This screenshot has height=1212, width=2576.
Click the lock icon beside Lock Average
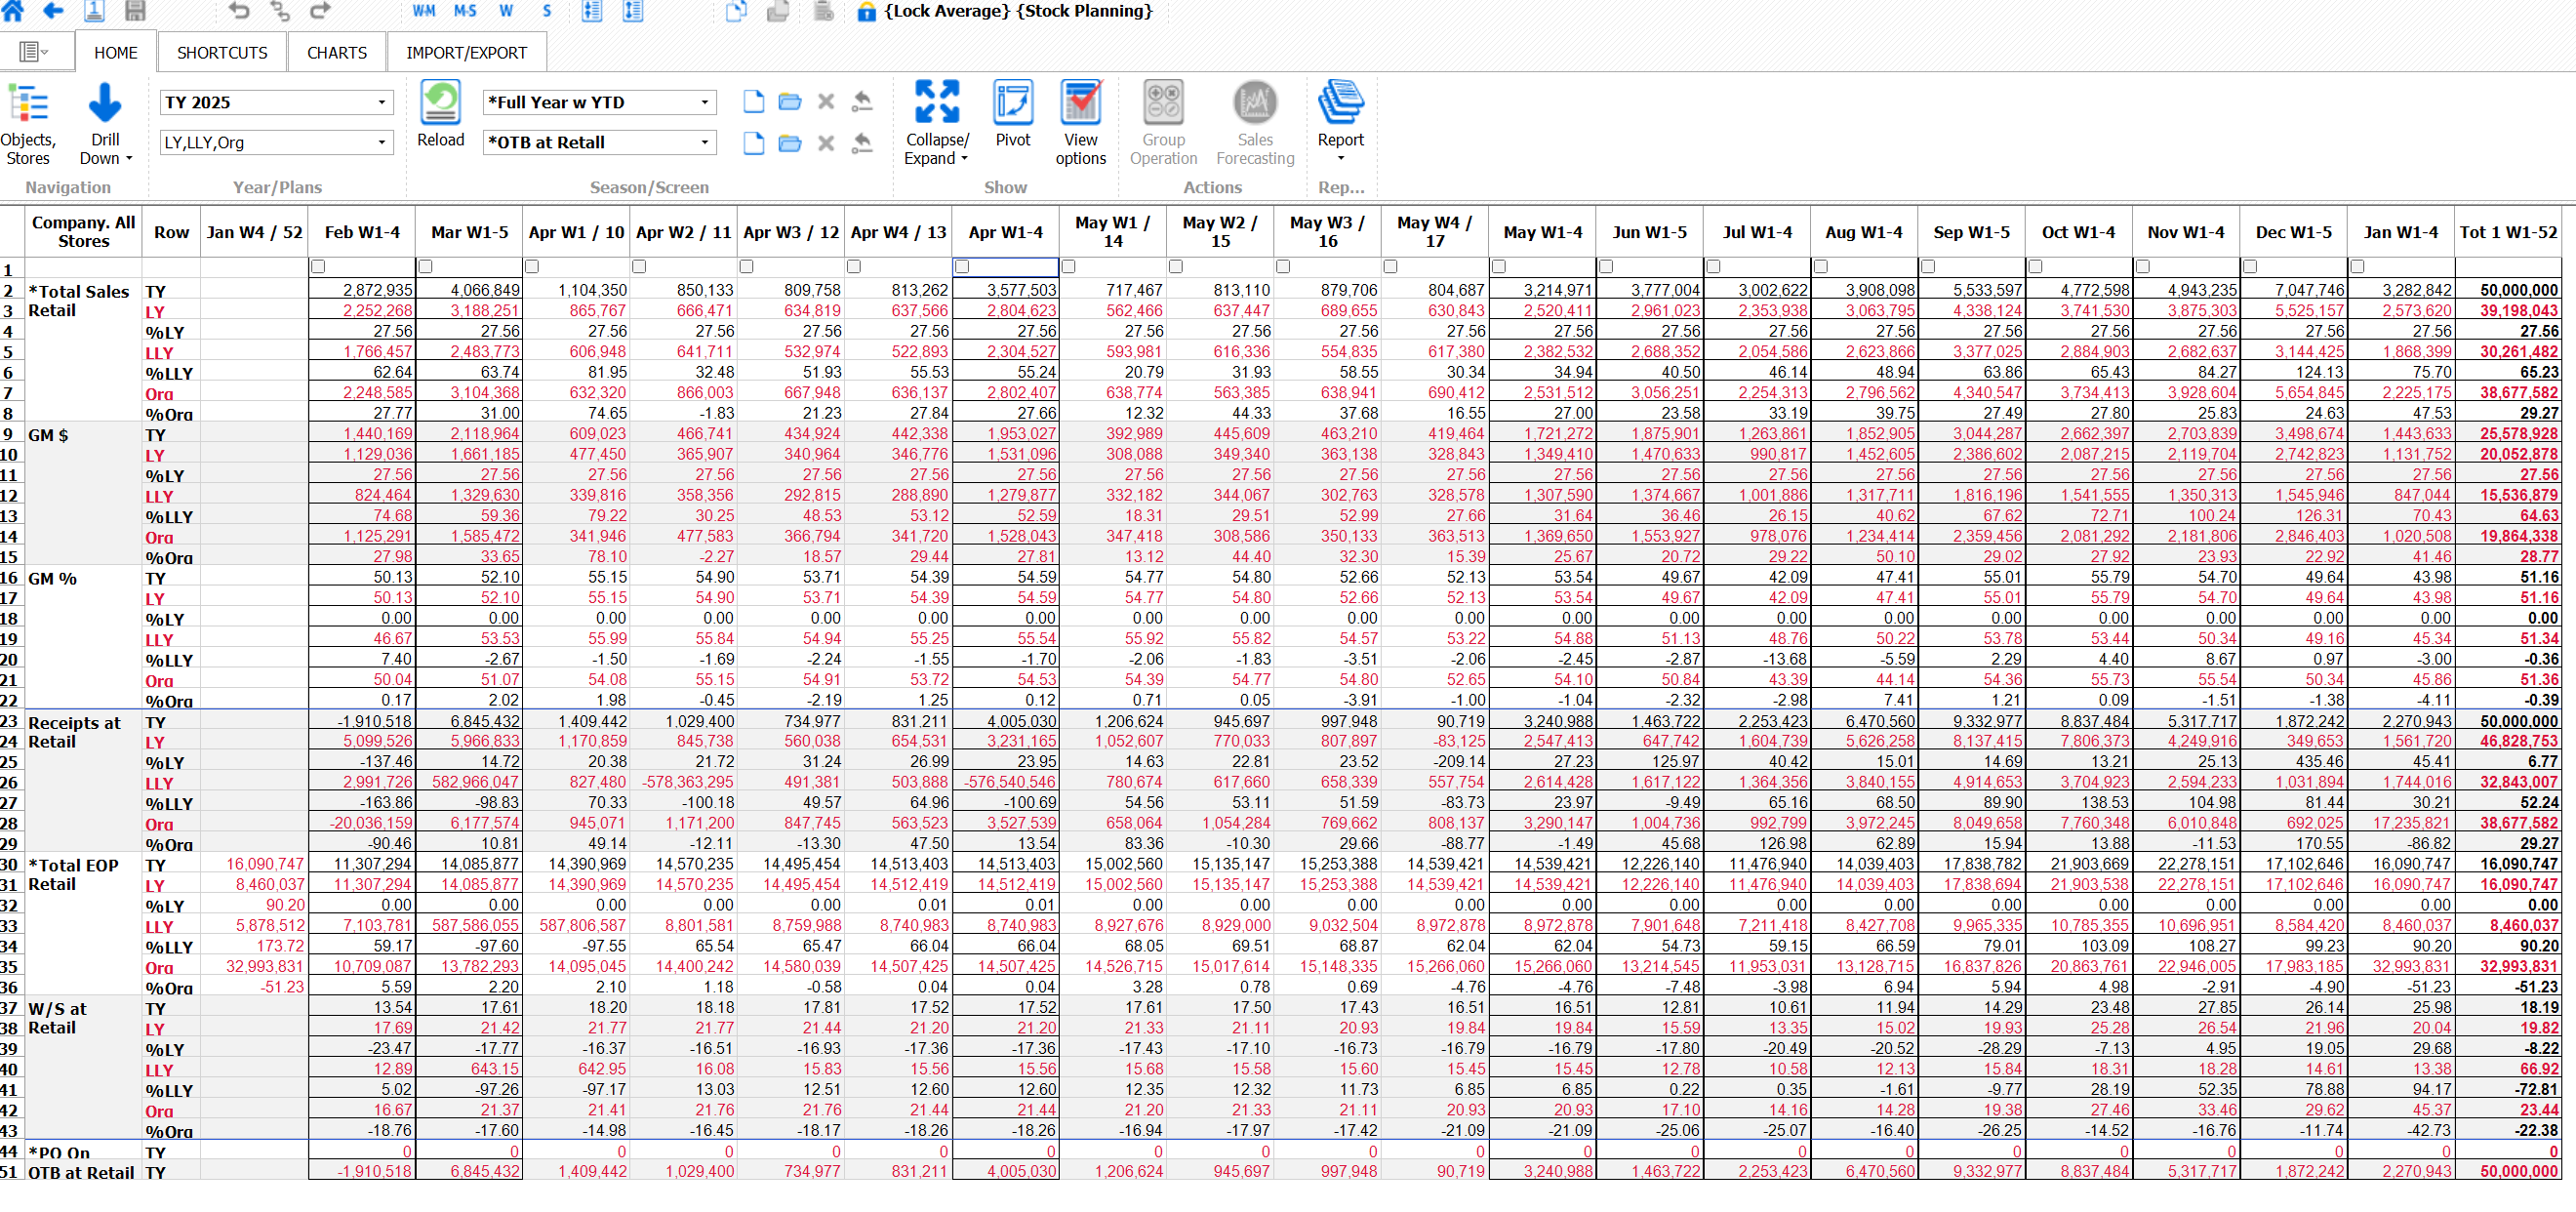[x=866, y=12]
